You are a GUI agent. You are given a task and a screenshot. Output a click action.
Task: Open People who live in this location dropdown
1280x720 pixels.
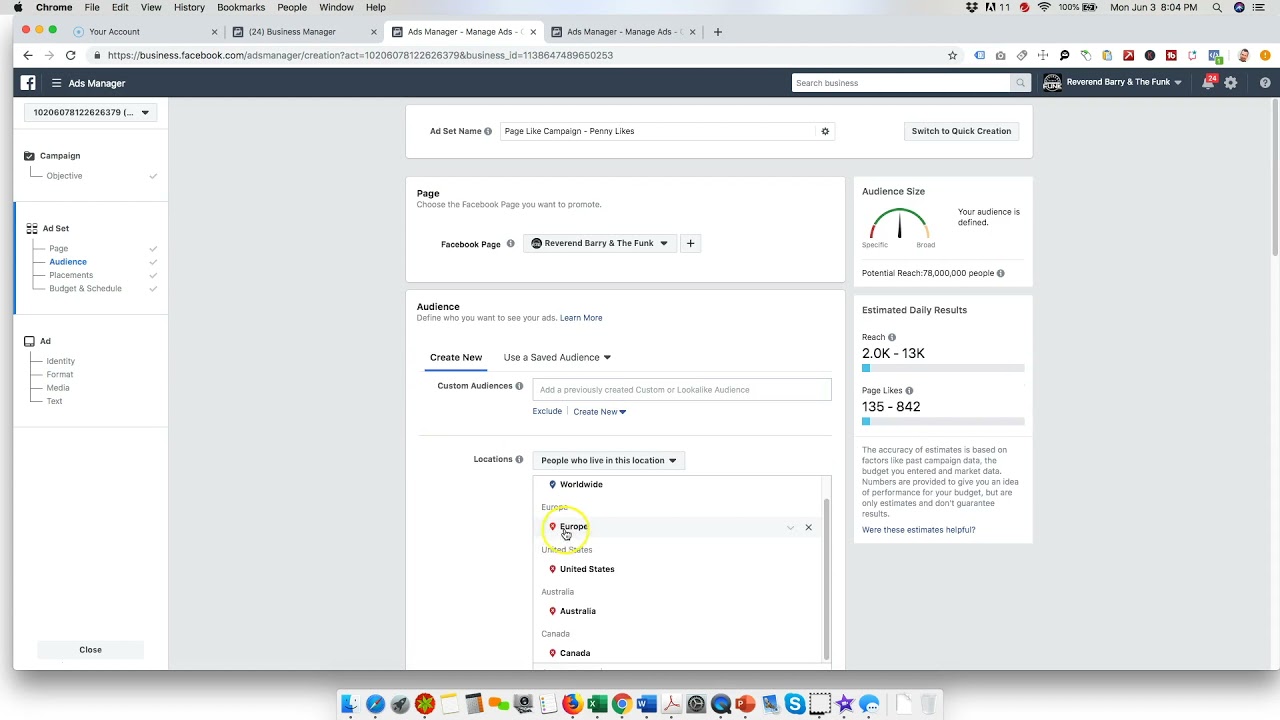[608, 460]
